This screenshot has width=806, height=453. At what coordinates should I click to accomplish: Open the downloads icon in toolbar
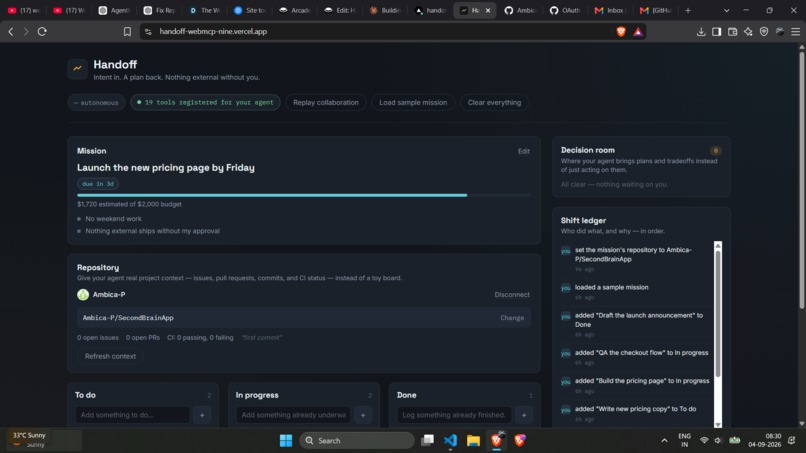(701, 32)
